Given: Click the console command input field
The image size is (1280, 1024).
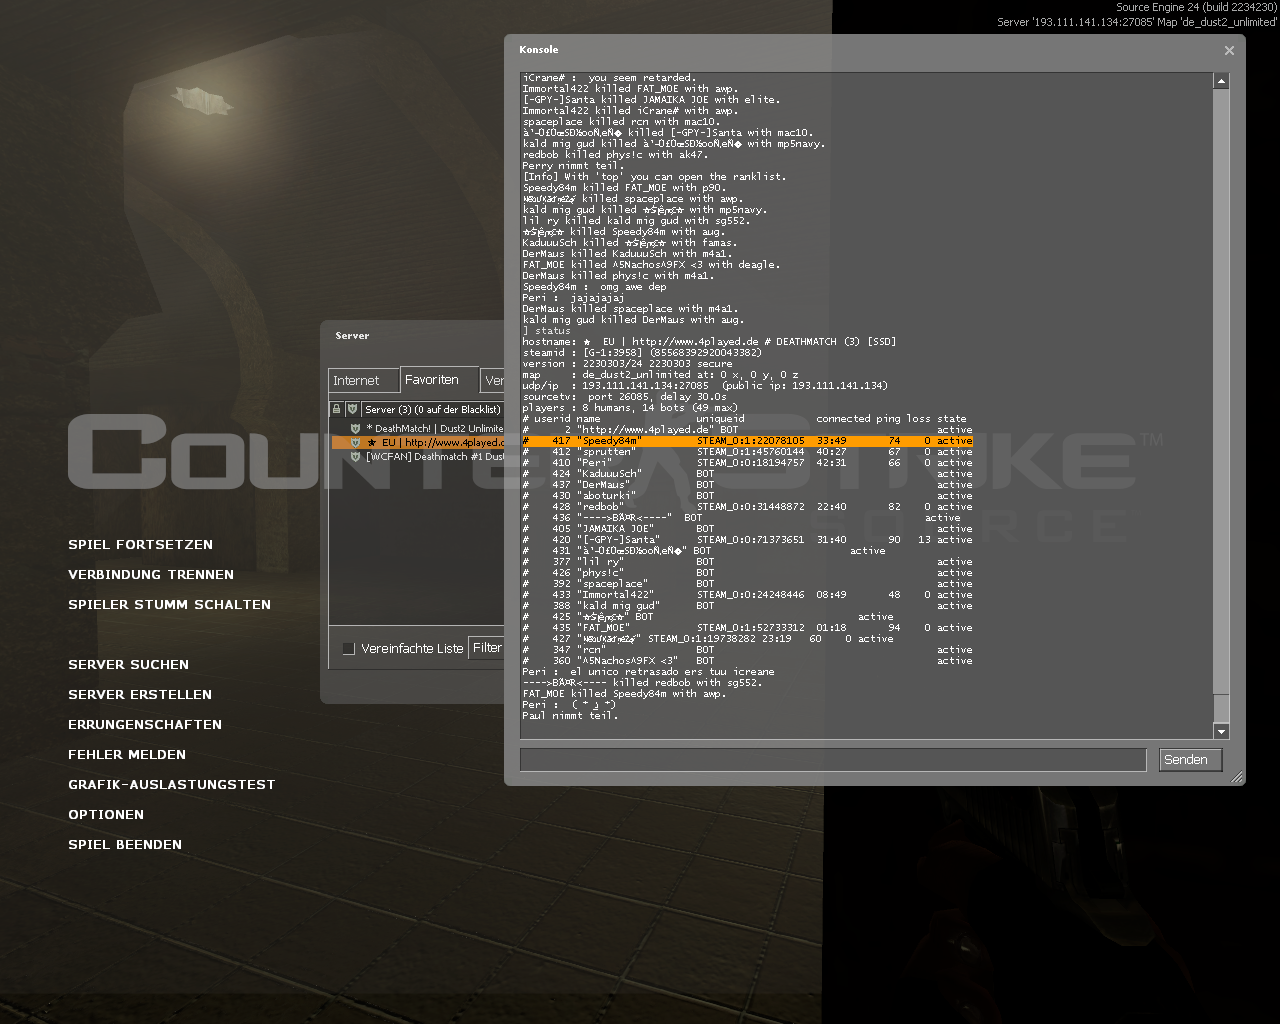Looking at the screenshot, I should coord(833,760).
